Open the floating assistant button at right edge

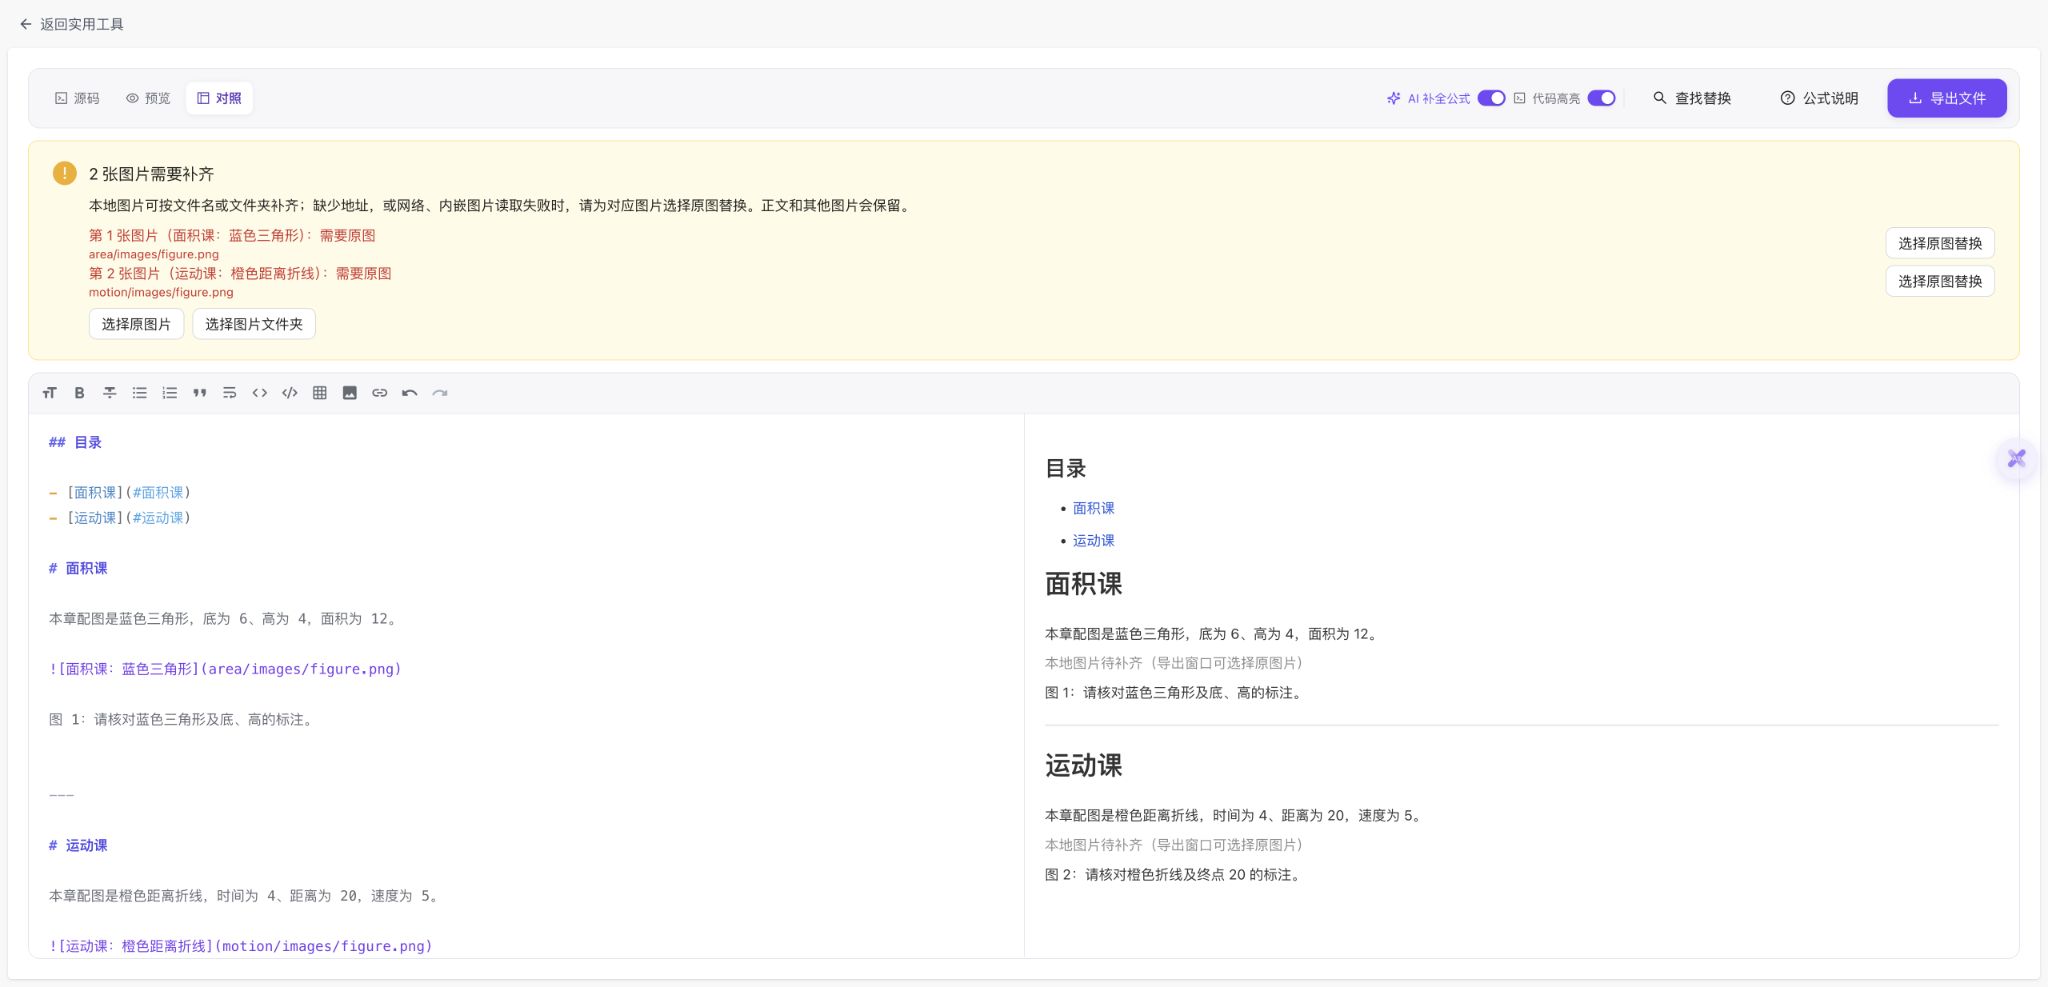click(x=2016, y=459)
